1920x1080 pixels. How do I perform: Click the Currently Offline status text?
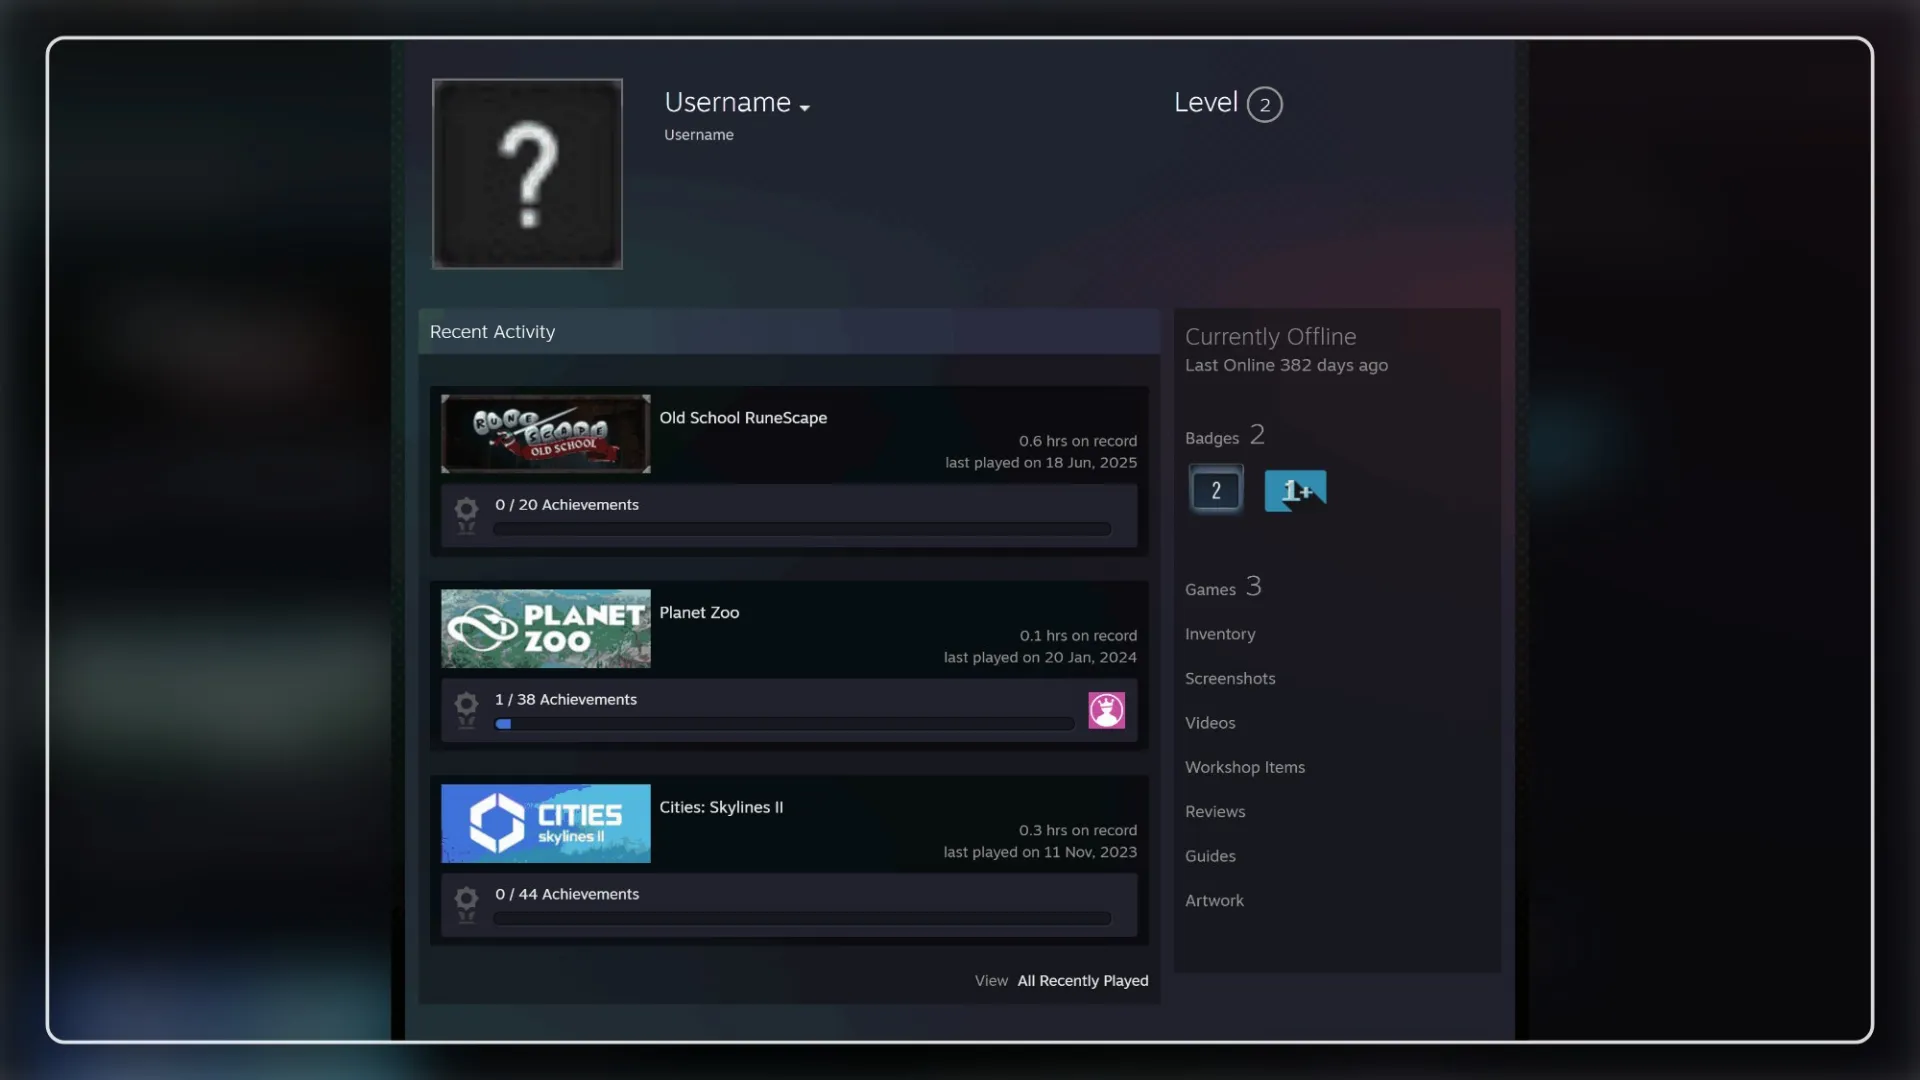(x=1270, y=337)
